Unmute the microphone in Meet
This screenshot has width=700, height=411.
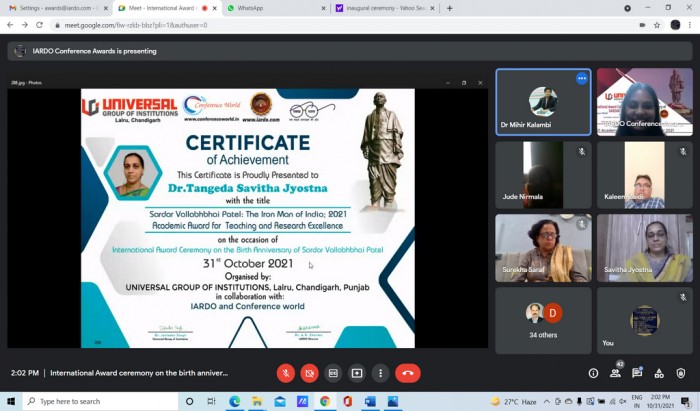click(x=285, y=373)
